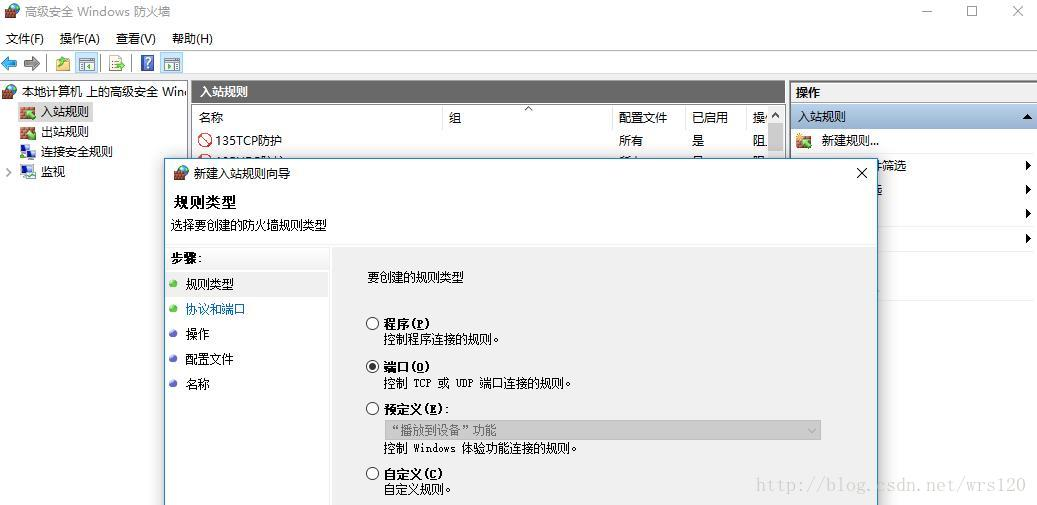Screen dimensions: 1037x505
Task: Select 入站规则 in the console tree
Action: [65, 112]
